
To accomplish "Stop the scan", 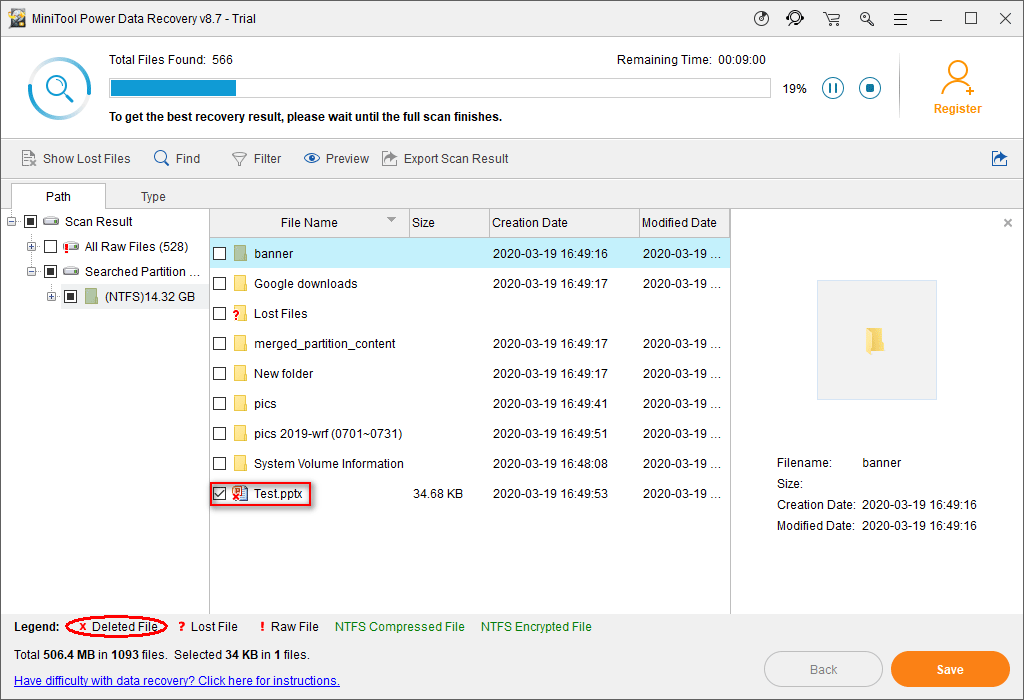I will coord(870,88).
